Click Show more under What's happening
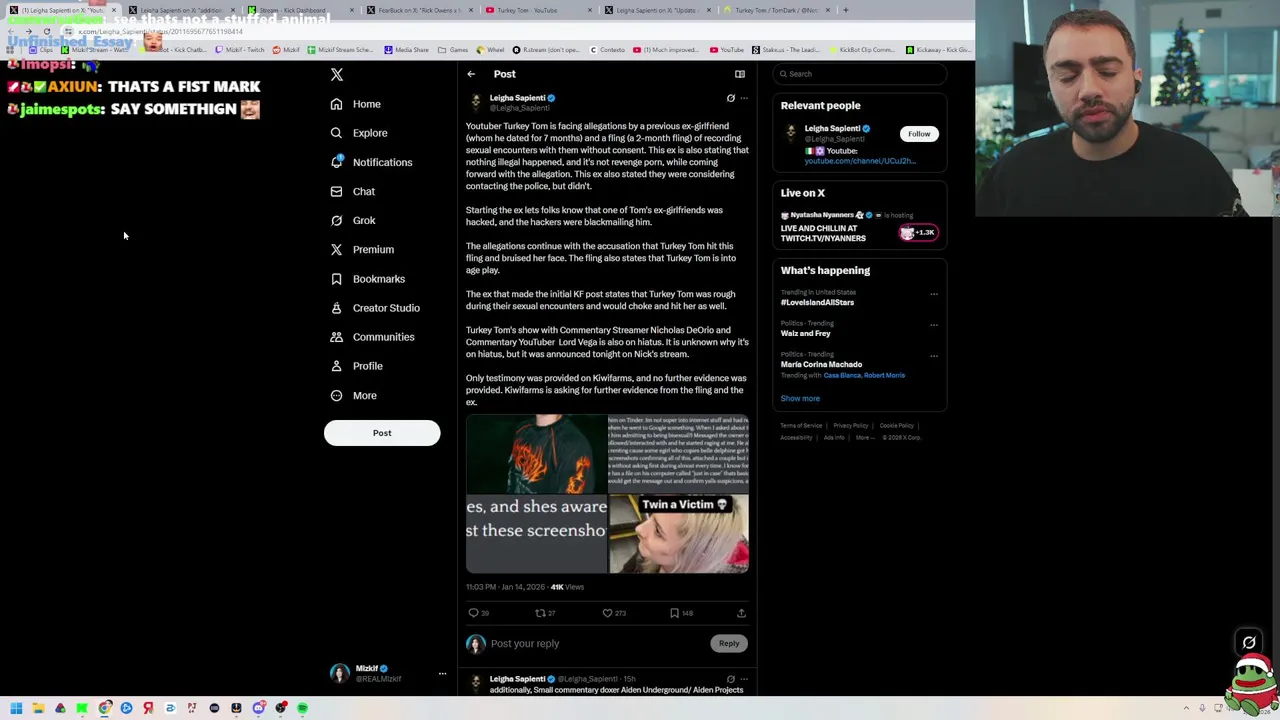The image size is (1280, 720). tap(800, 398)
